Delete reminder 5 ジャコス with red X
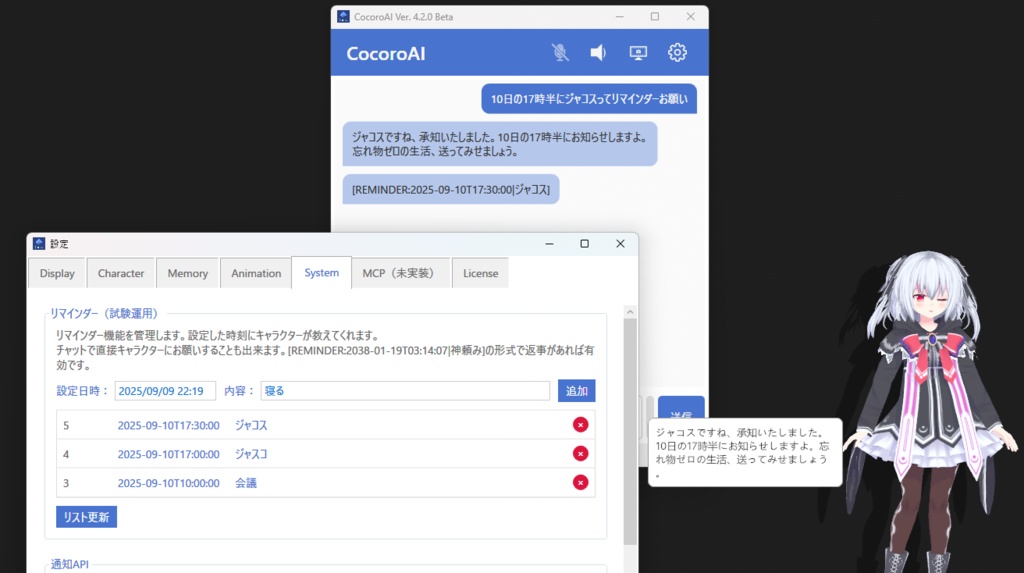1024x573 pixels. pyautogui.click(x=581, y=425)
